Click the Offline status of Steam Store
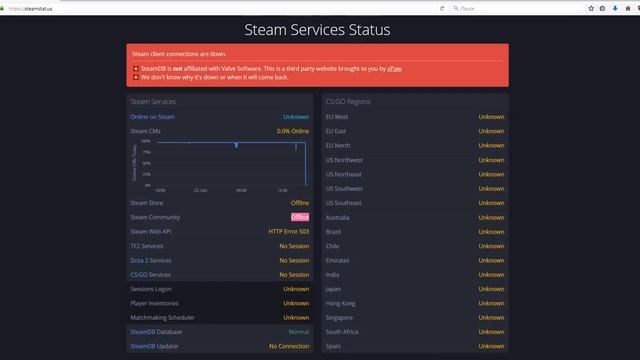Image resolution: width=640 pixels, height=360 pixels. (300, 203)
